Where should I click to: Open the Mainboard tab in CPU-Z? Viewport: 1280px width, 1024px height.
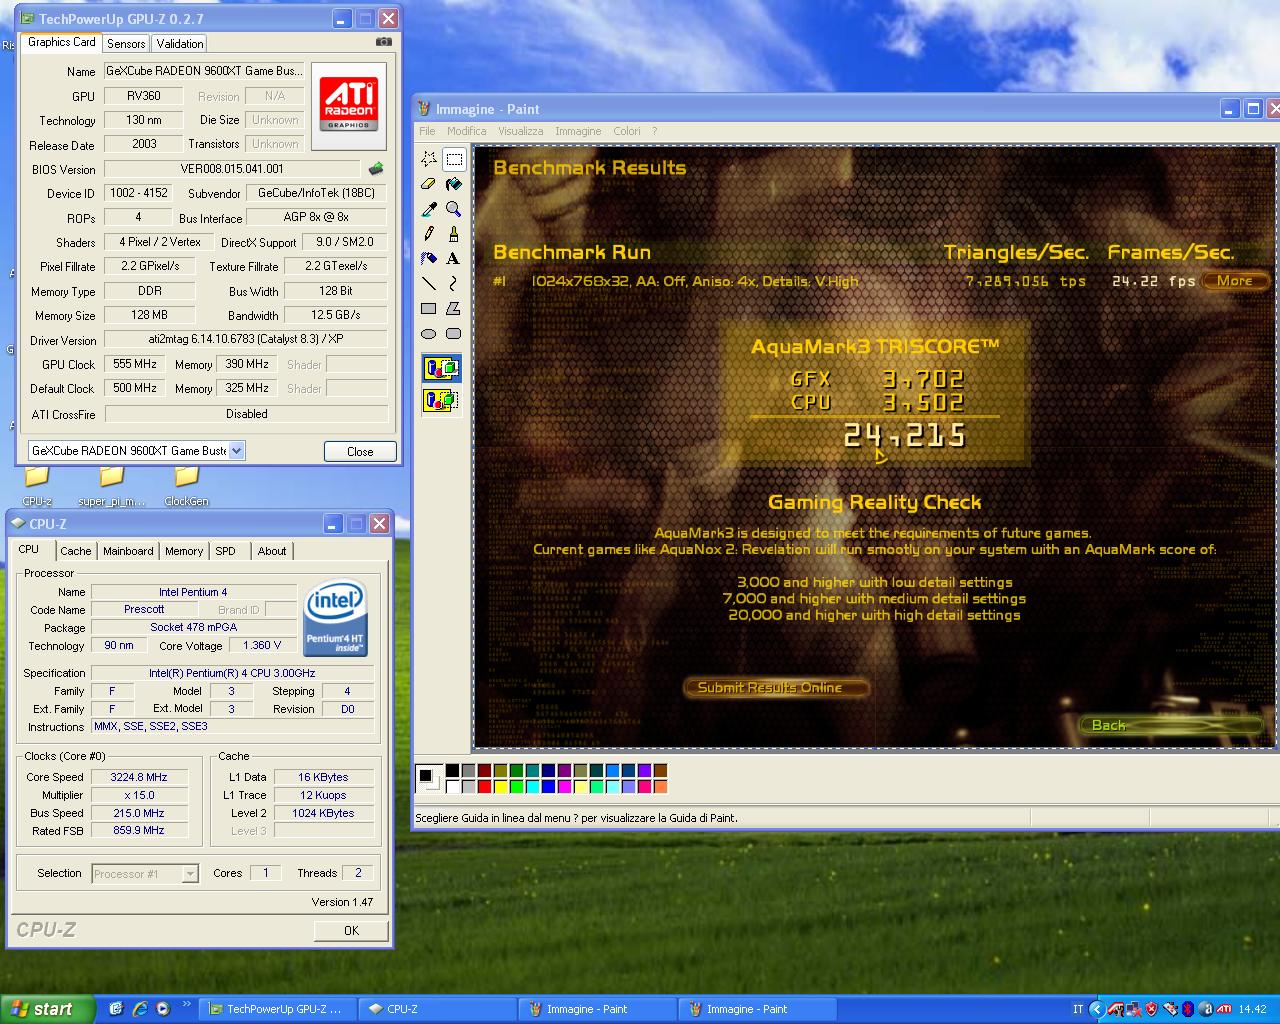pyautogui.click(x=128, y=551)
